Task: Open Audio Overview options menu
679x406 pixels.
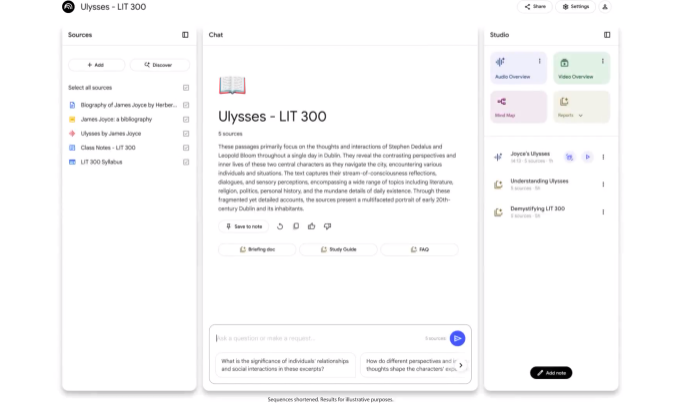Action: pyautogui.click(x=540, y=61)
